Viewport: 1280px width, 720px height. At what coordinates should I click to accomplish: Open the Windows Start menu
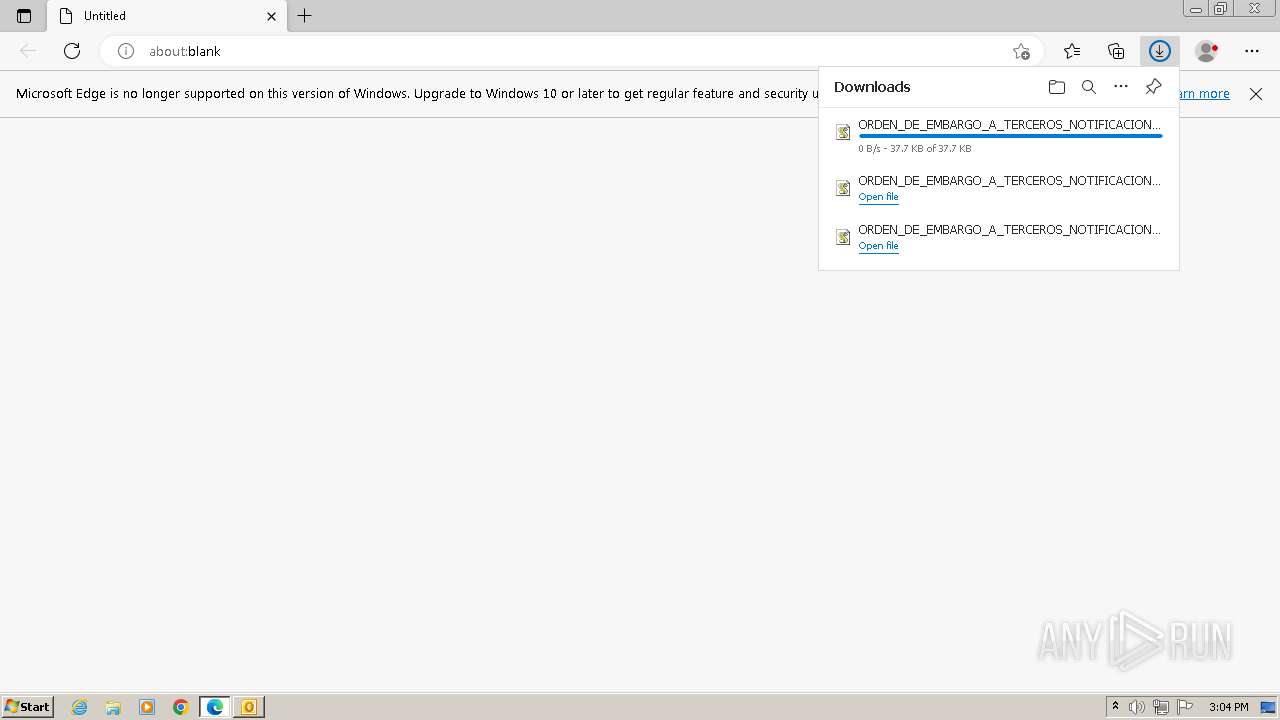click(x=28, y=707)
